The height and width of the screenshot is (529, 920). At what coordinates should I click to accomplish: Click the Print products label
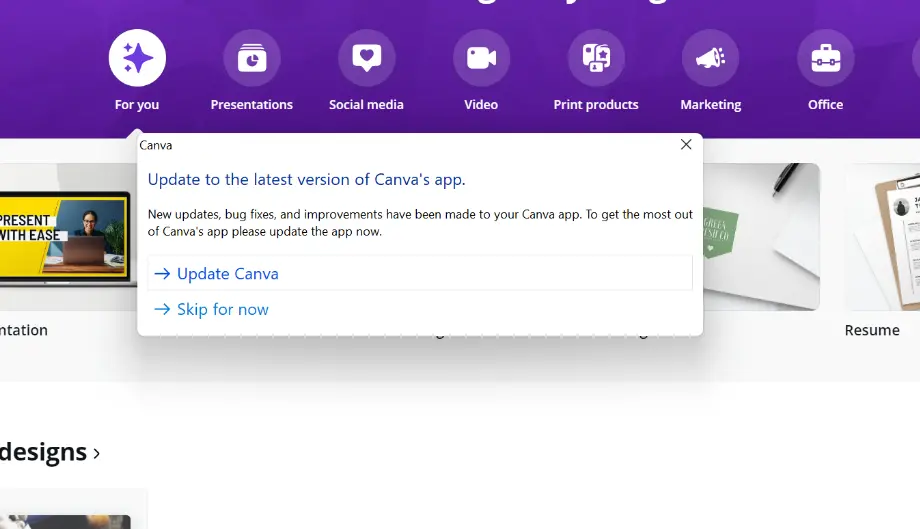[596, 104]
